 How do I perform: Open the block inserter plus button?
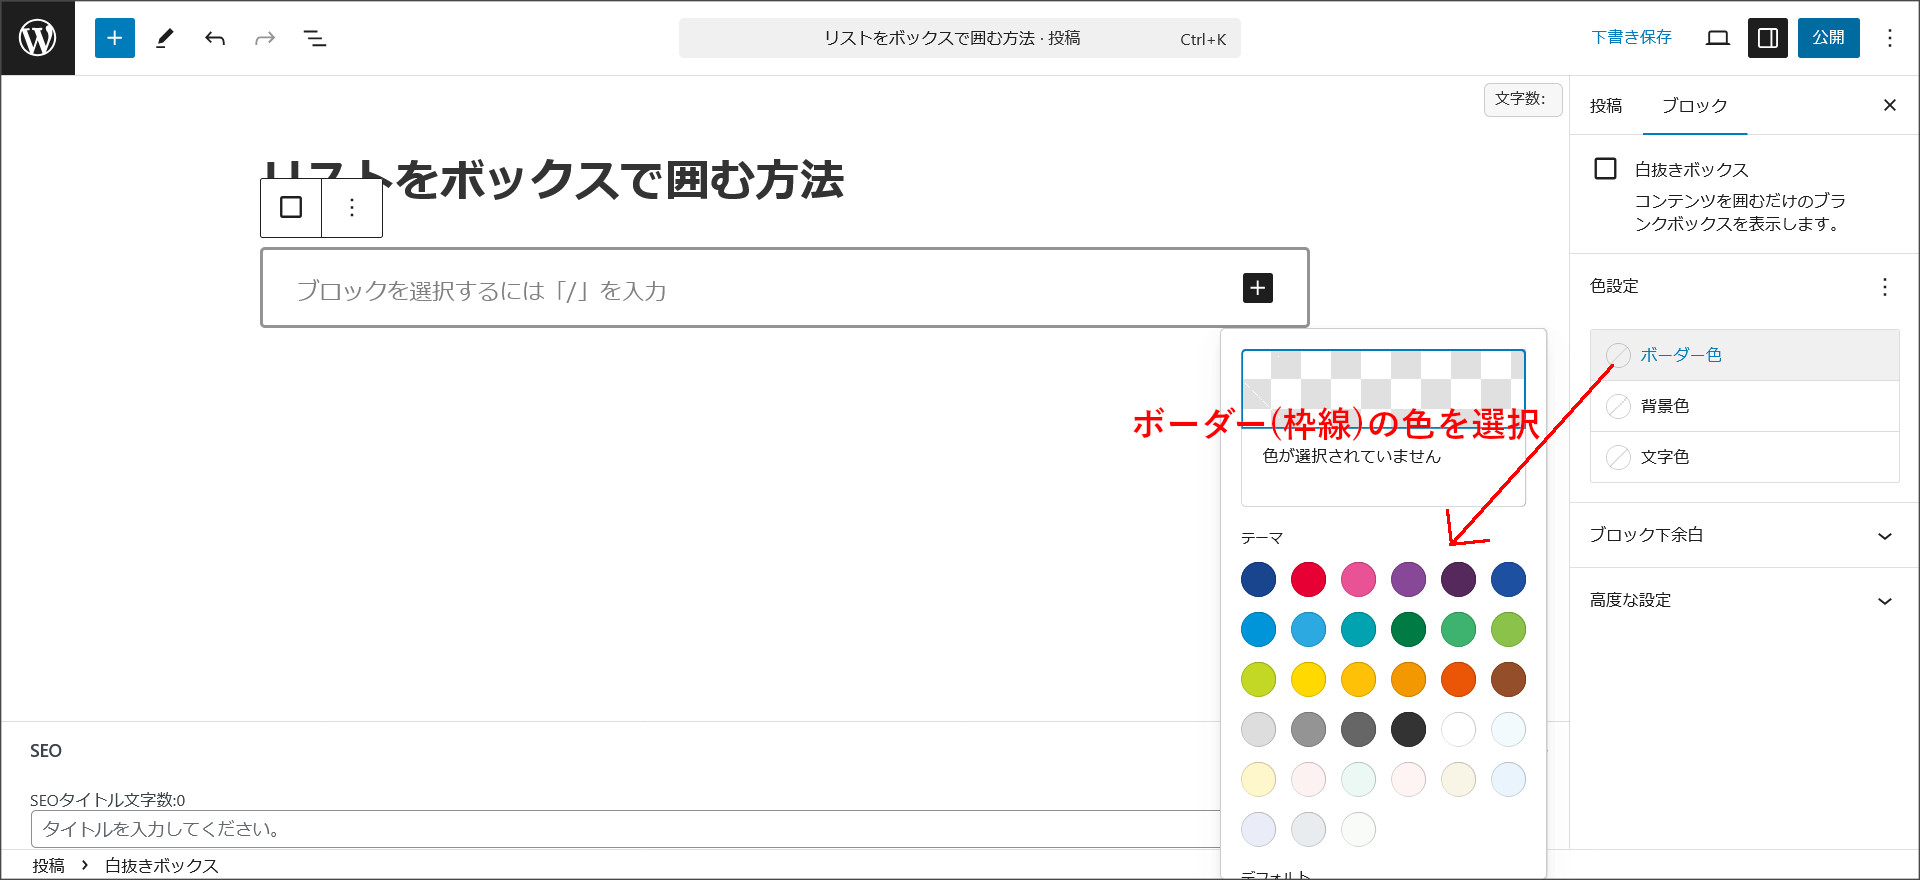pos(115,38)
